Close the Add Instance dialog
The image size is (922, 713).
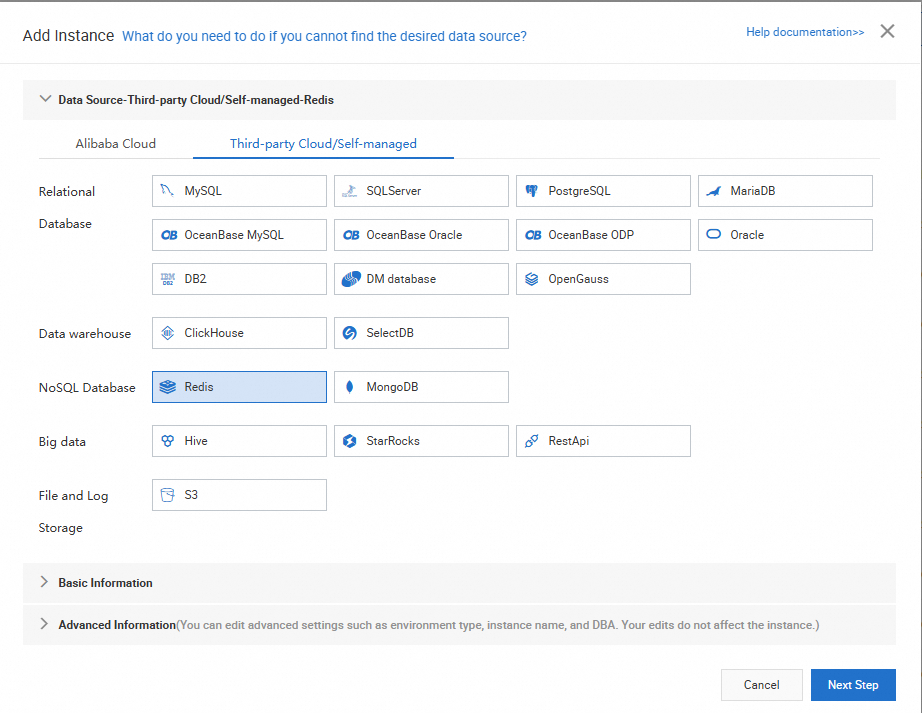(887, 31)
